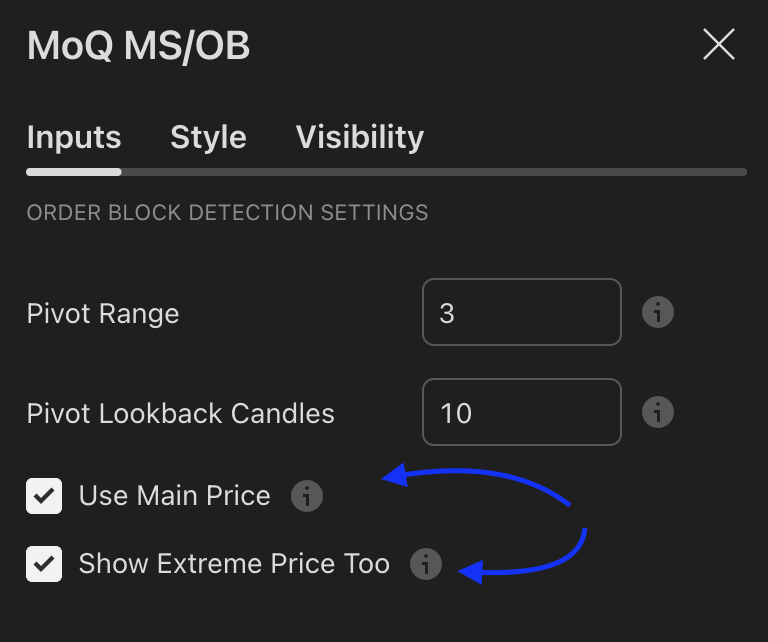
Task: Click the info icon after Show Extreme Price Too
Action: (x=426, y=564)
